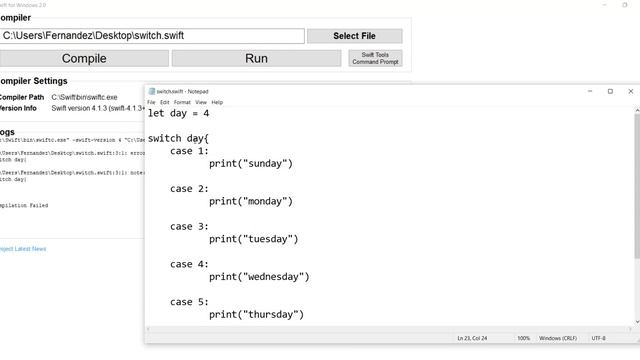Click the Compile button
Viewport: 640px width, 360px height.
coord(84,58)
